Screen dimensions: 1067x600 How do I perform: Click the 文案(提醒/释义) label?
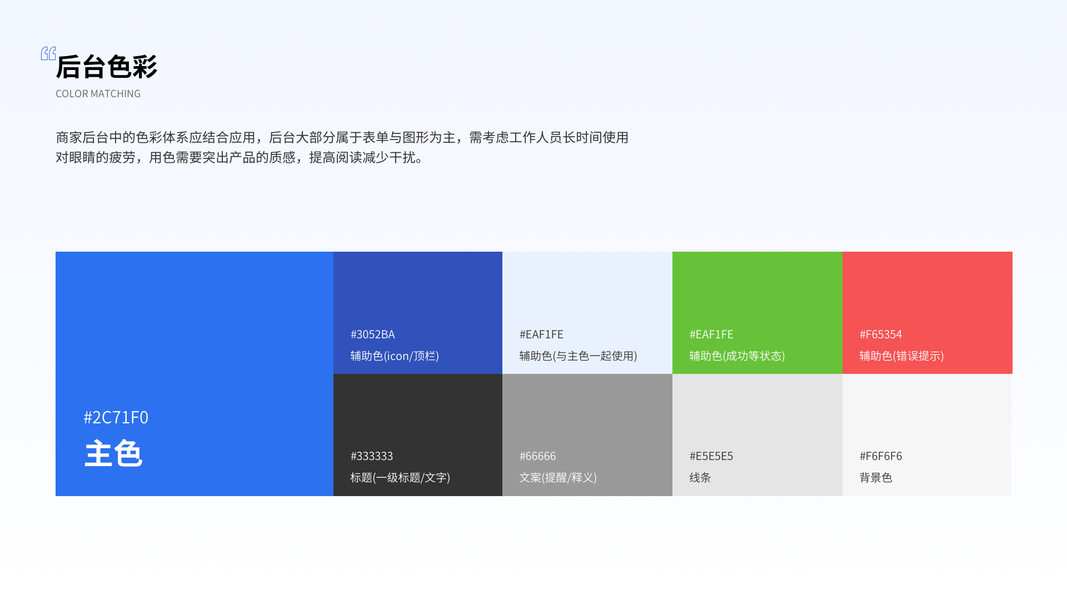(x=558, y=478)
